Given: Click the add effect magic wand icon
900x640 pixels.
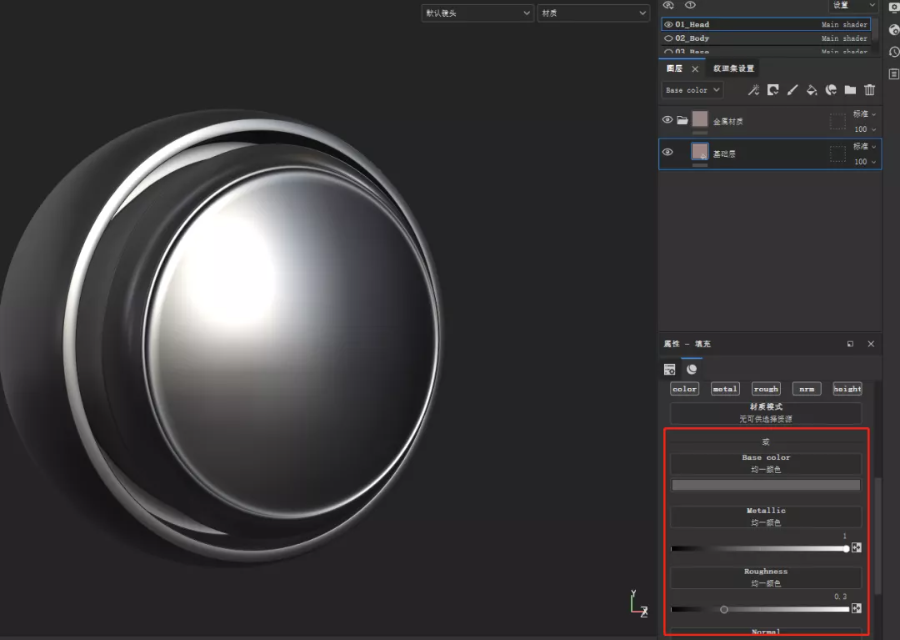Looking at the screenshot, I should 754,90.
